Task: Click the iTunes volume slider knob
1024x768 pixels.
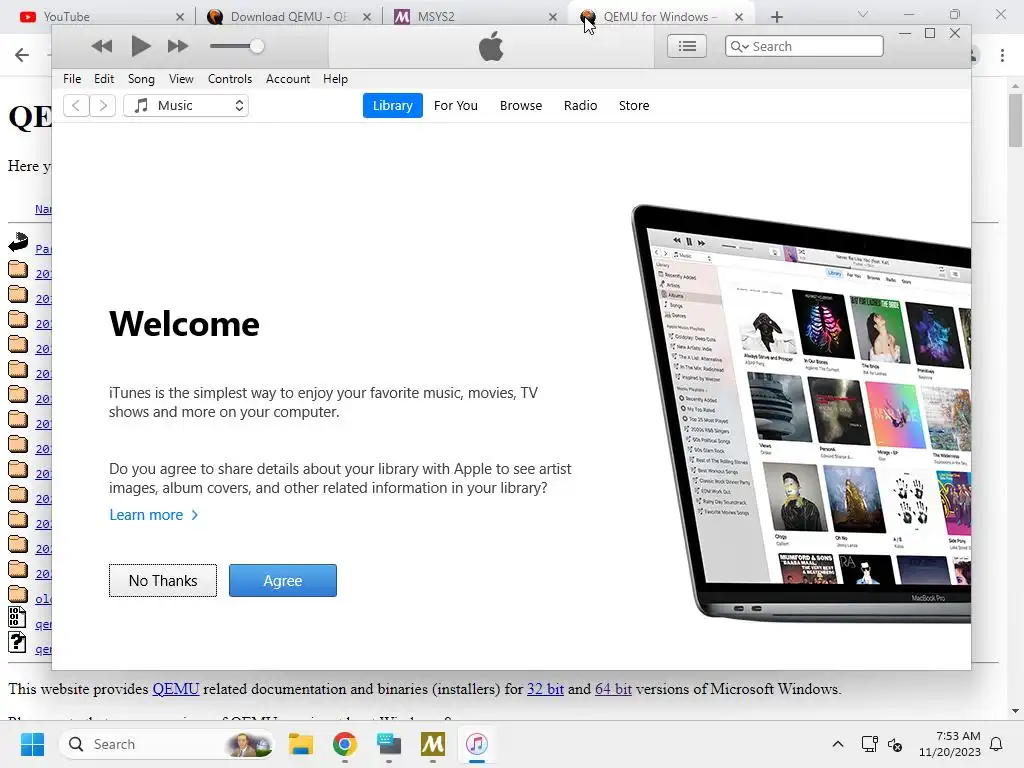Action: (257, 46)
